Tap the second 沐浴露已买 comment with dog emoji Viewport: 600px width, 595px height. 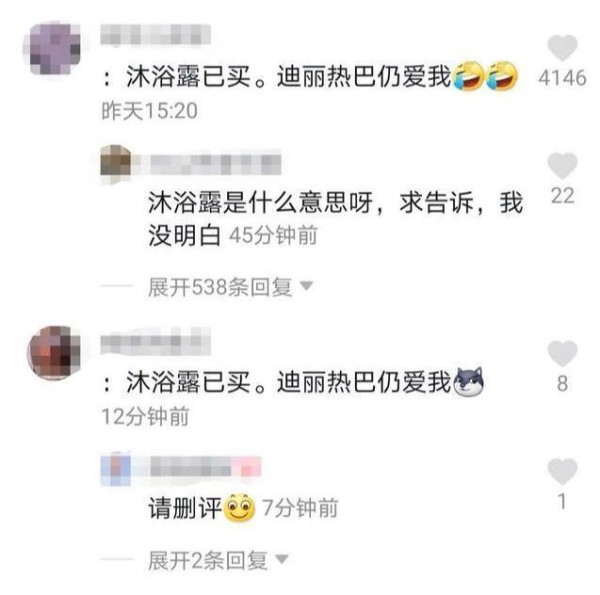293,382
